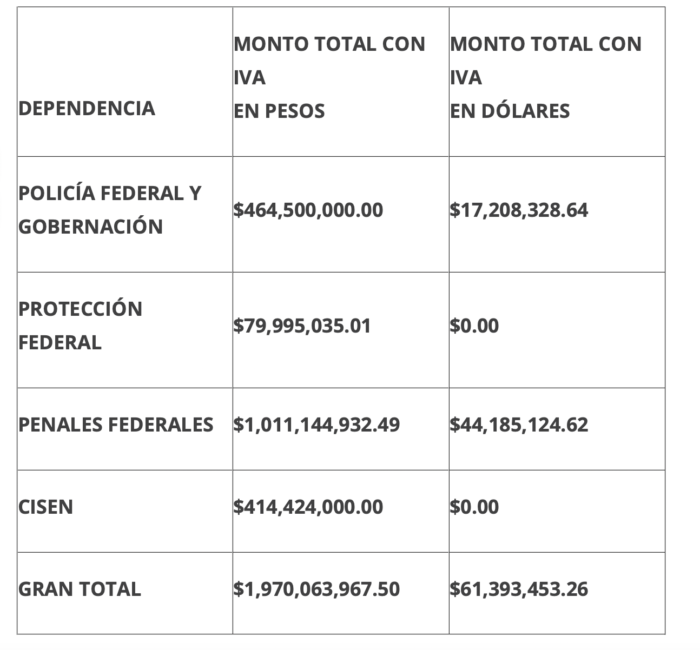This screenshot has width=700, height=650.
Task: Click the word PROTECCIÓN
Action: (x=80, y=308)
